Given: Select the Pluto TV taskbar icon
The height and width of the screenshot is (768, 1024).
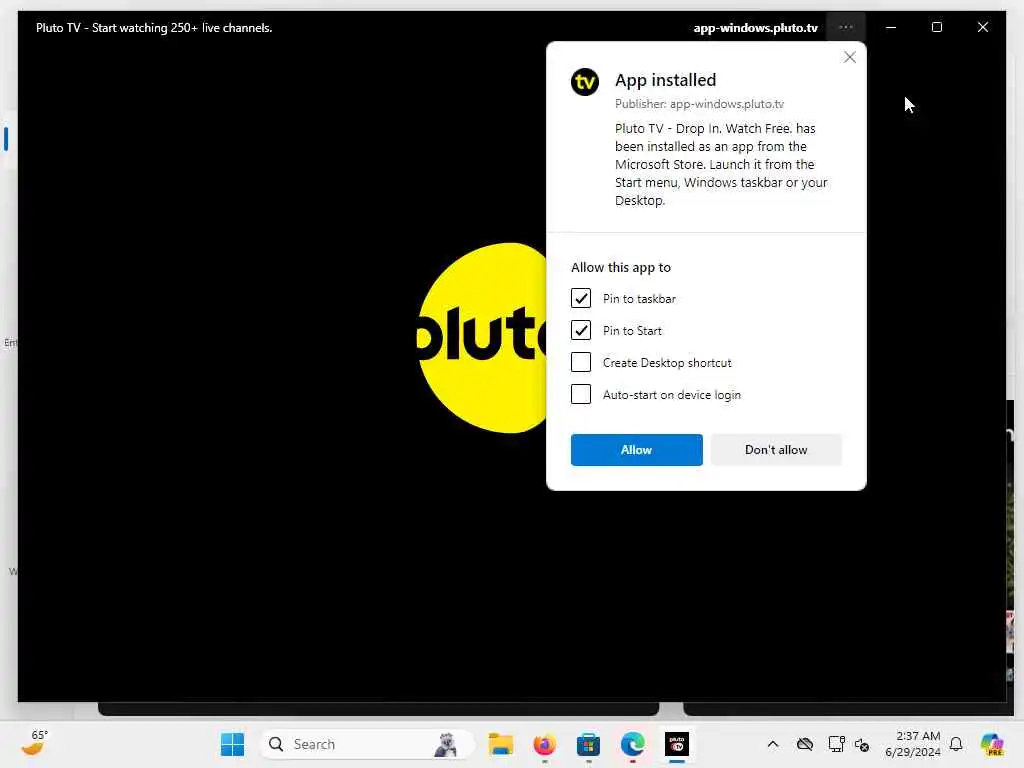Looking at the screenshot, I should (677, 744).
